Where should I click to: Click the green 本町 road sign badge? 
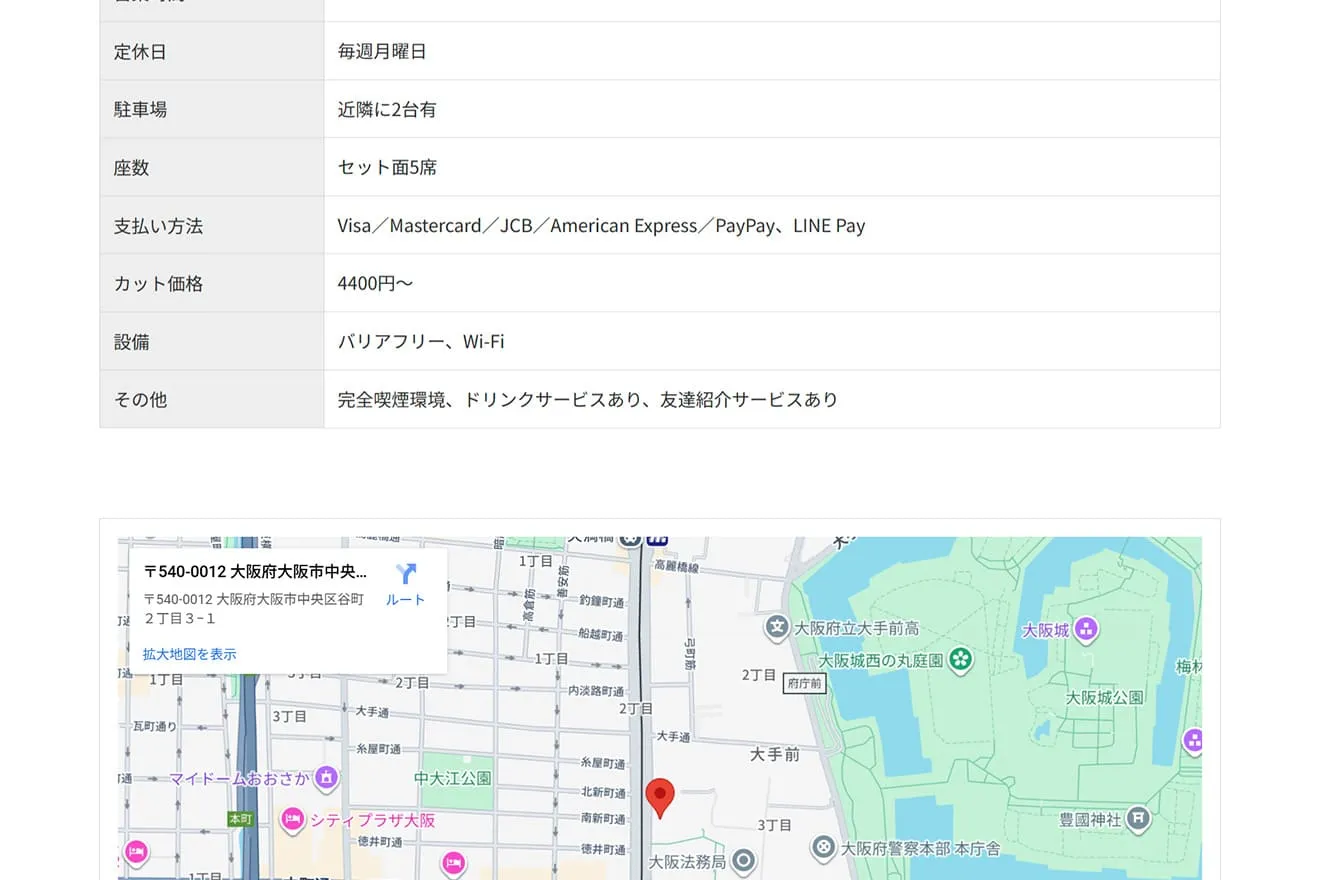coord(240,819)
